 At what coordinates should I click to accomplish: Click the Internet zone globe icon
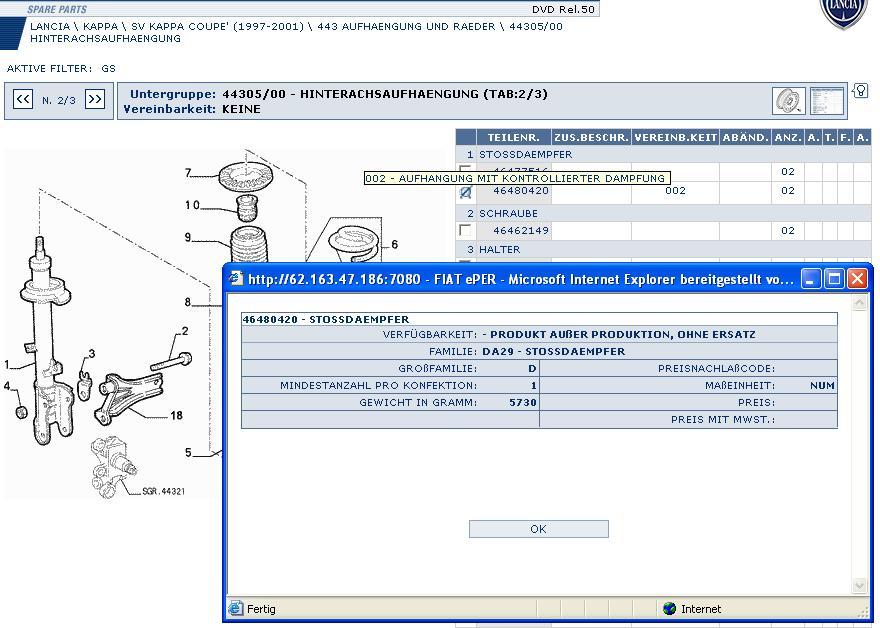tap(669, 608)
